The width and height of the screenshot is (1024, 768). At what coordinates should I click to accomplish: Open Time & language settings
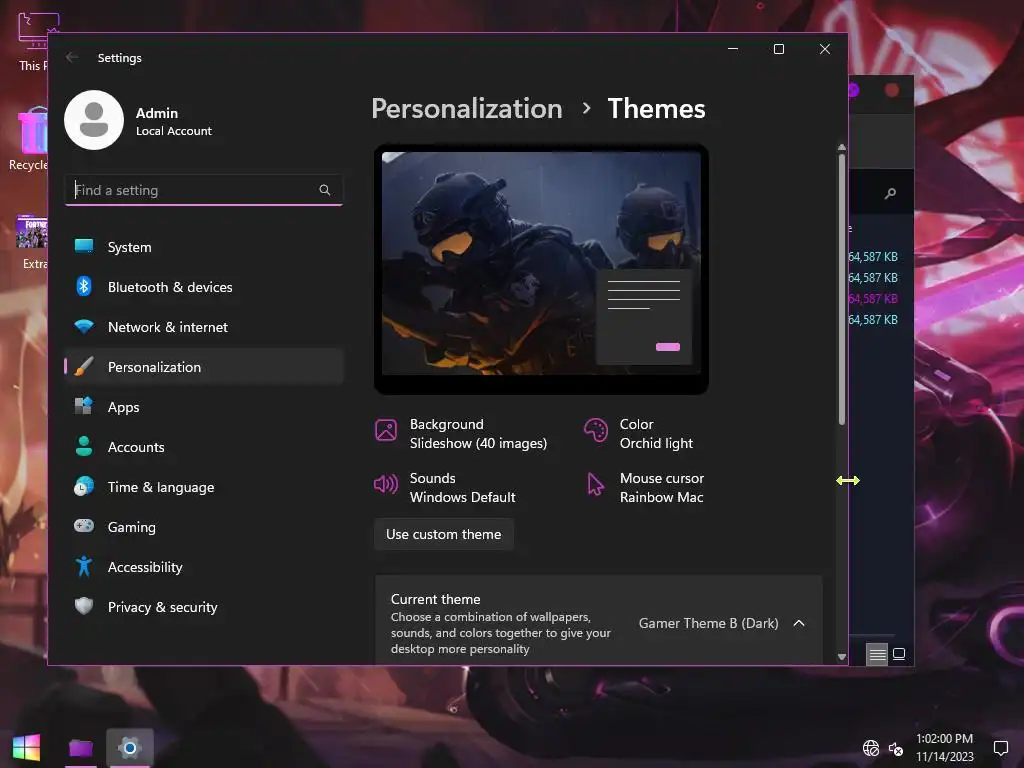click(204, 487)
